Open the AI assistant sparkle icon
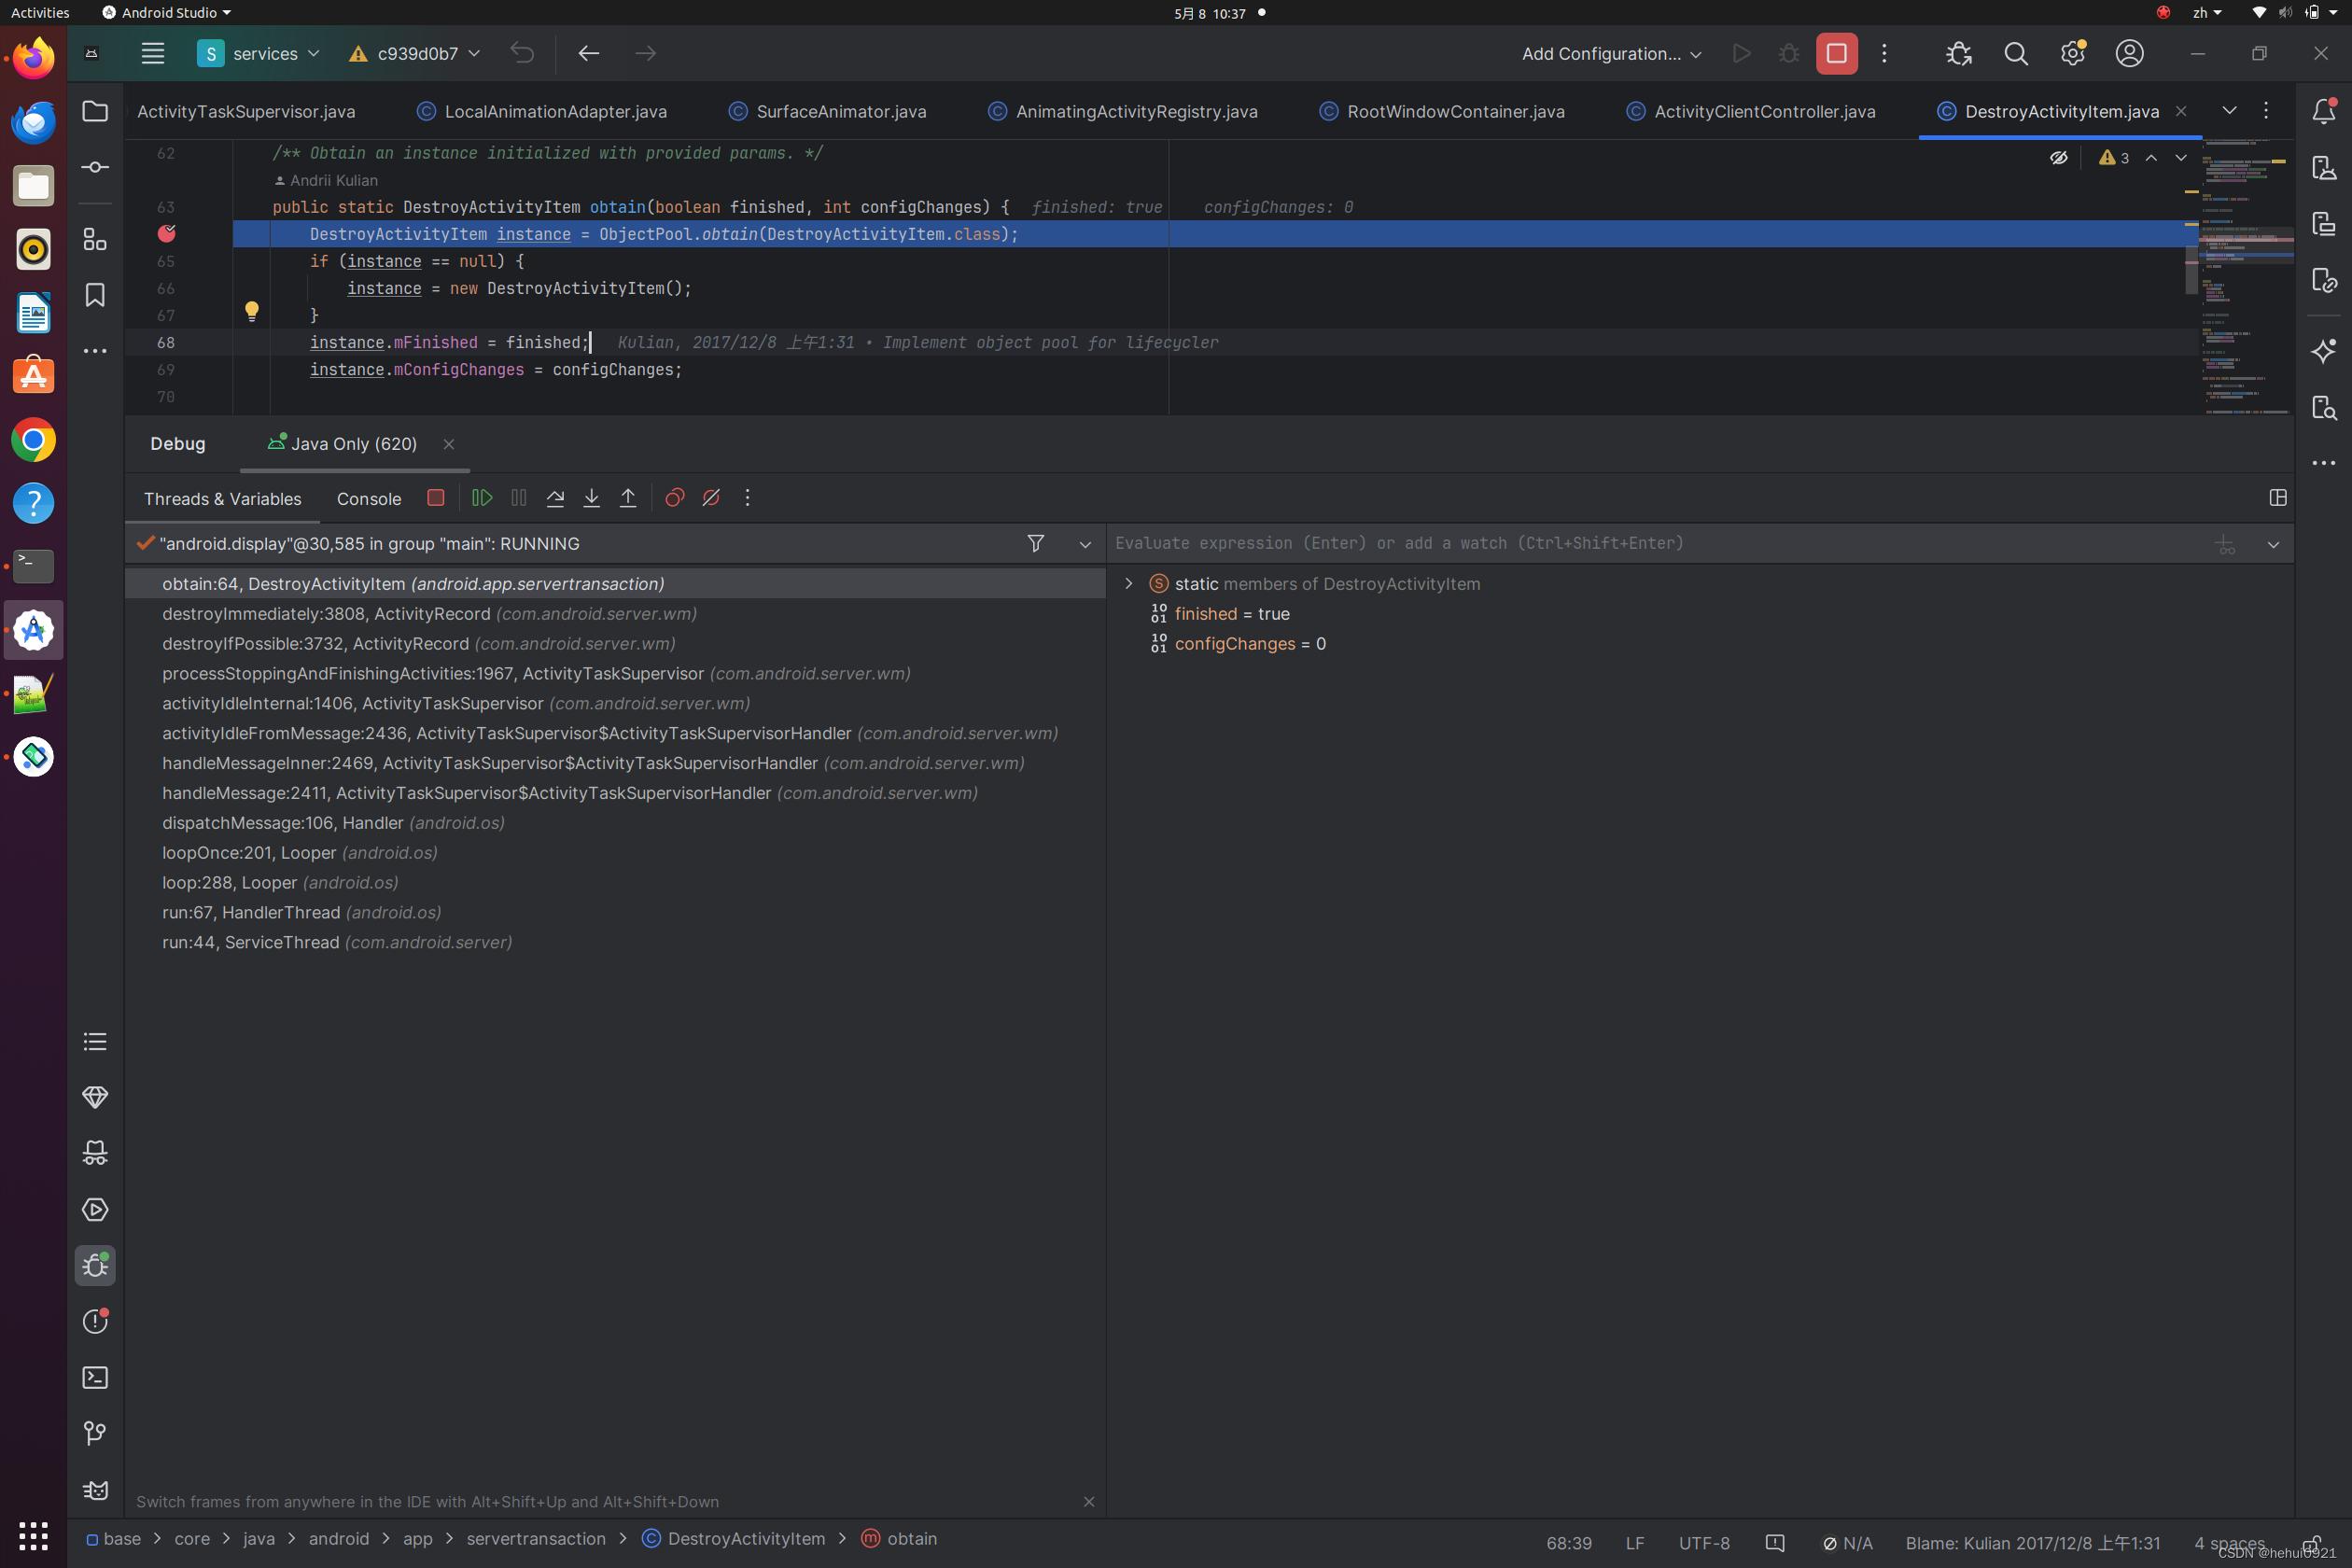This screenshot has width=2352, height=1568. (2324, 351)
